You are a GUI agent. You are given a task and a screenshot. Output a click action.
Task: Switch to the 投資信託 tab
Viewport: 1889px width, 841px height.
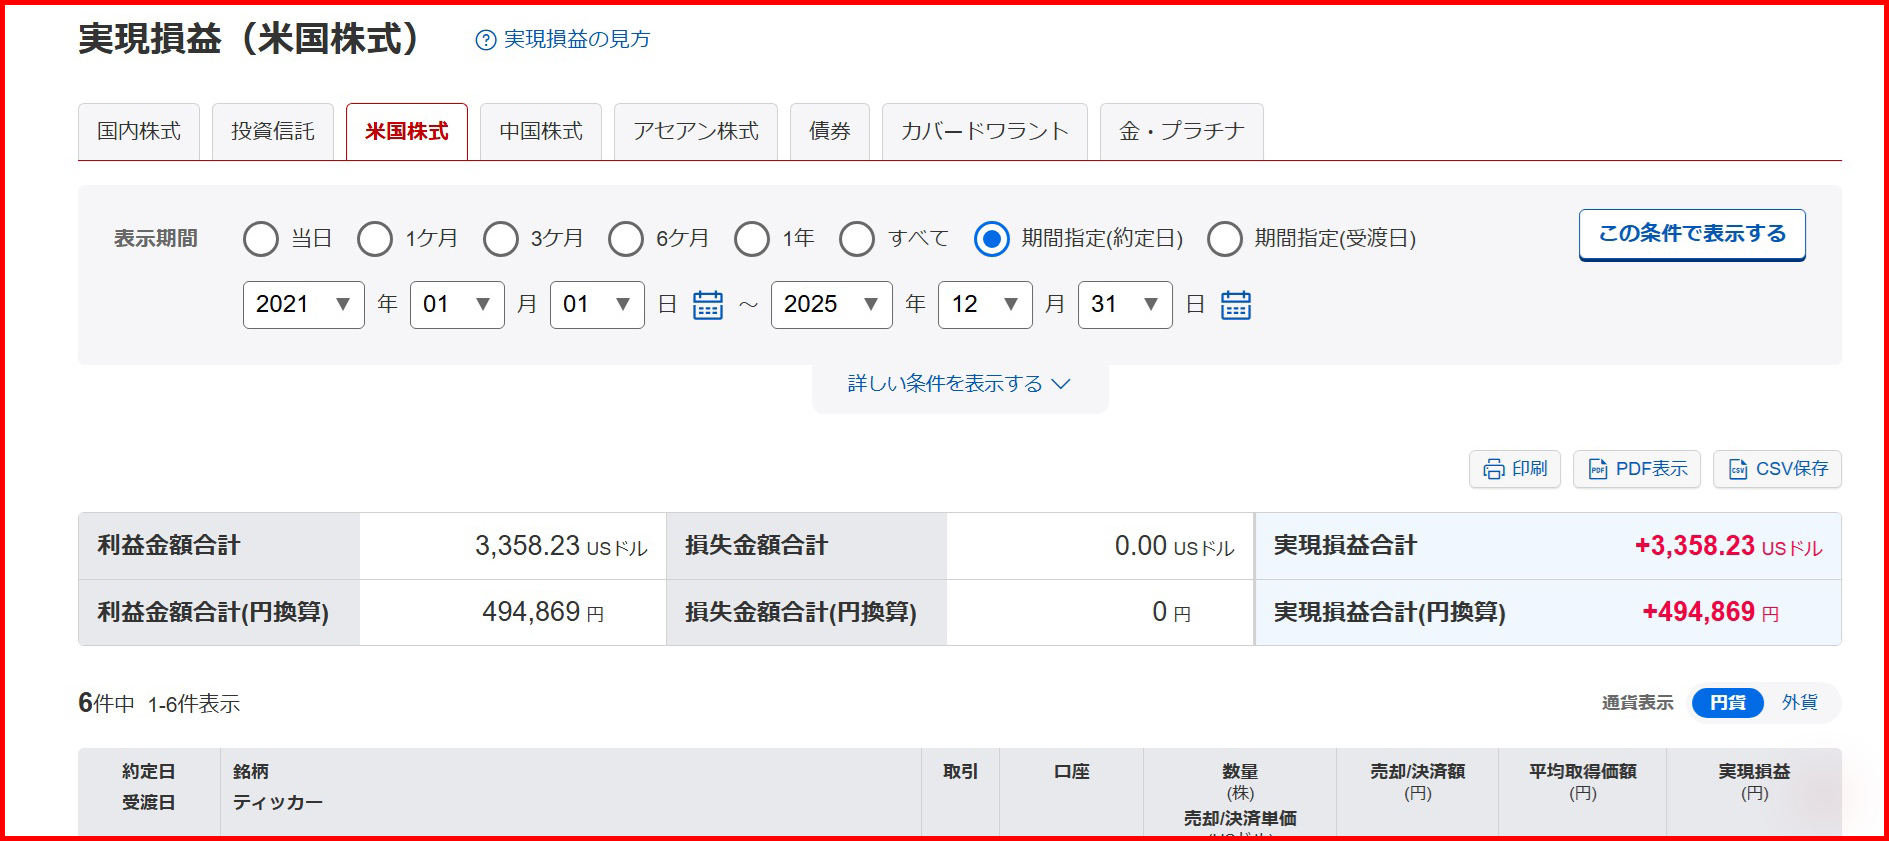tap(273, 132)
